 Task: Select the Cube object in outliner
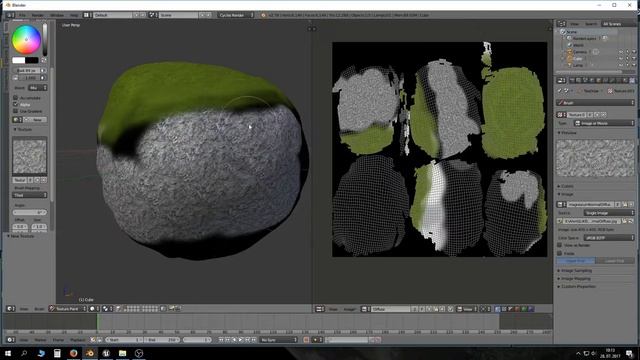coord(578,58)
